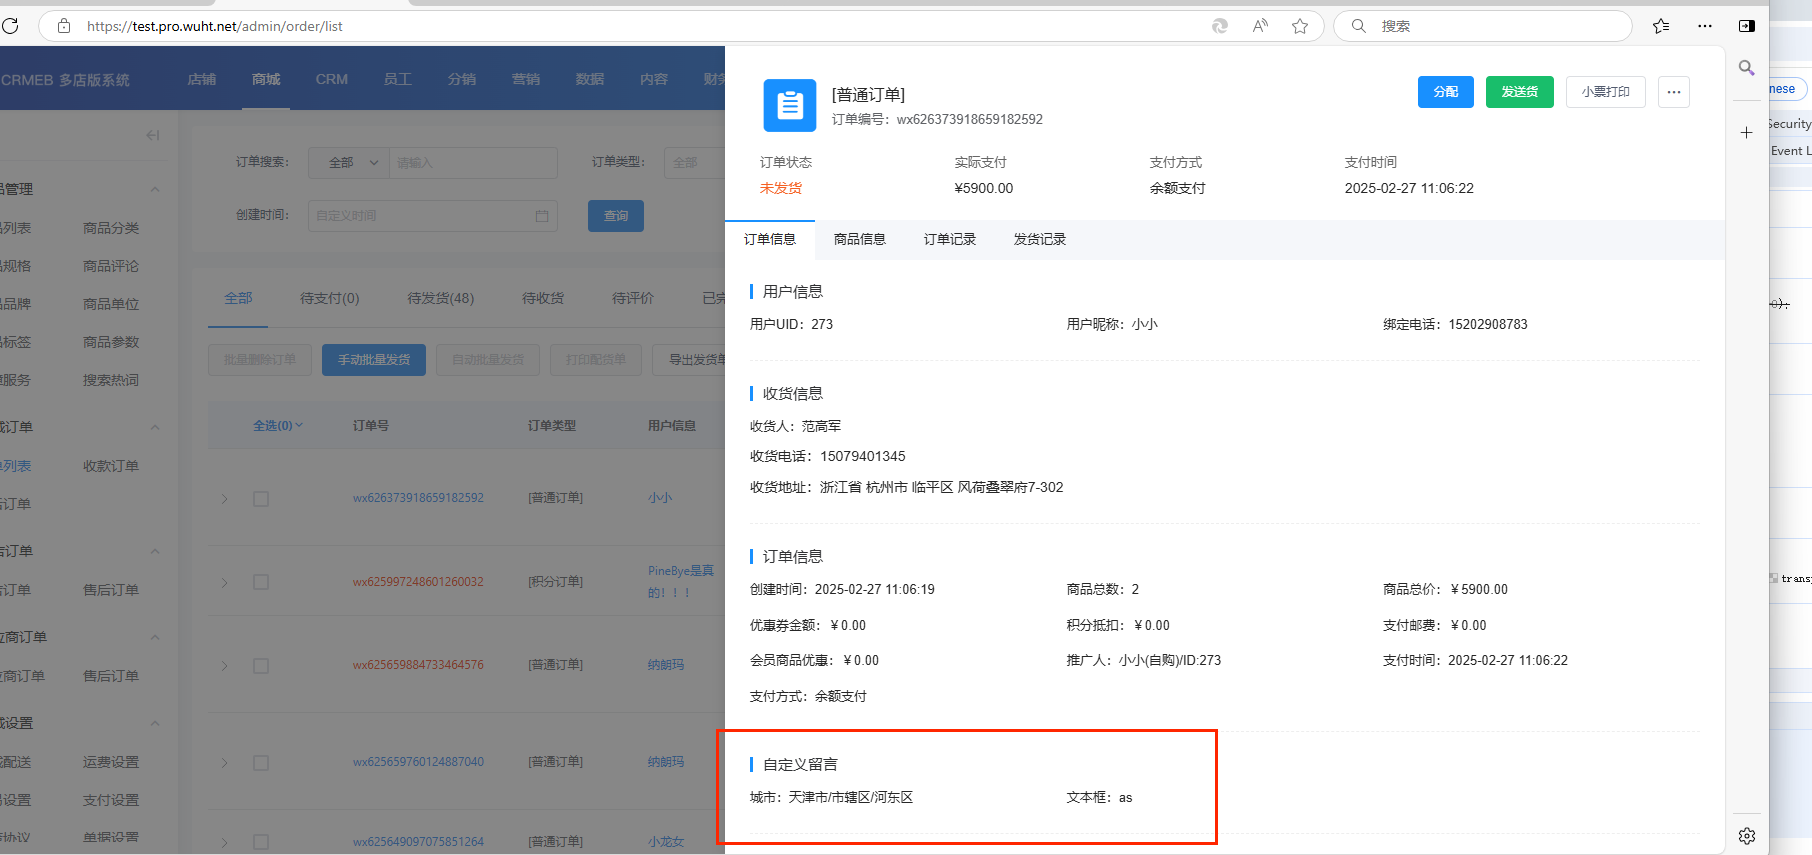Open user link 纳朗玛 for order wx625659884733464576
The height and width of the screenshot is (855, 1812).
coord(666,665)
